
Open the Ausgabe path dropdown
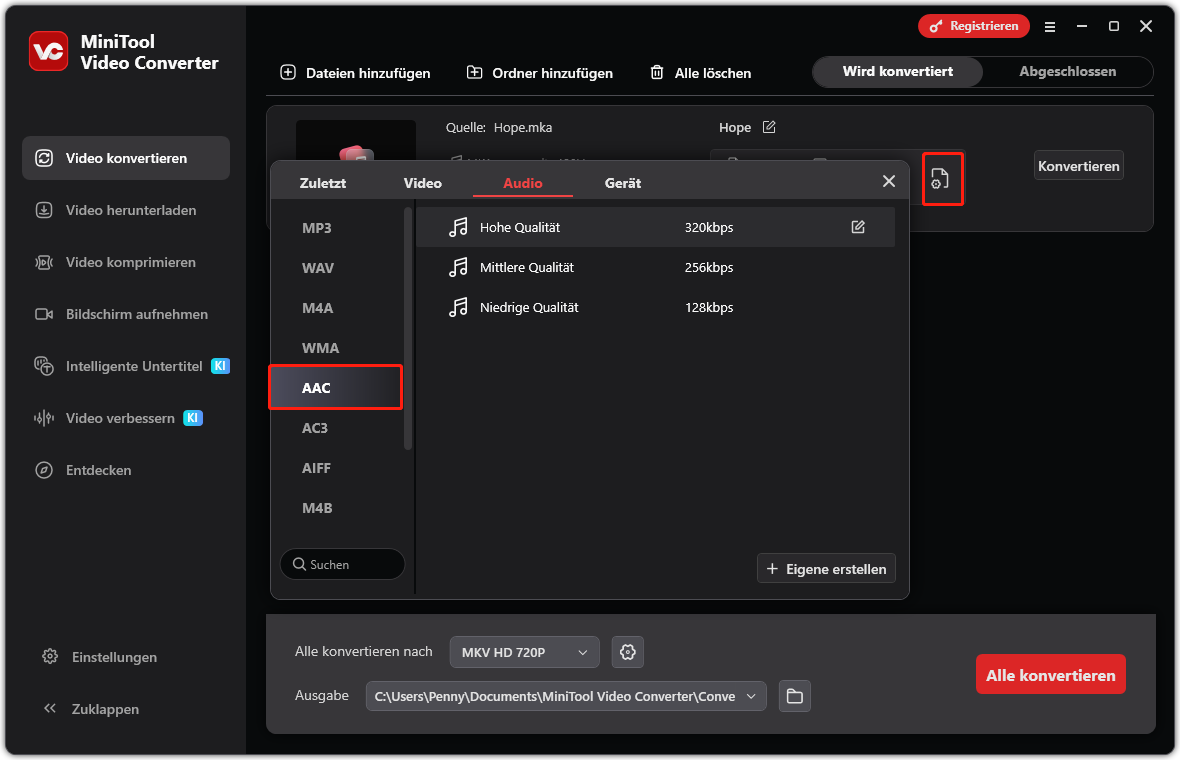pos(566,696)
